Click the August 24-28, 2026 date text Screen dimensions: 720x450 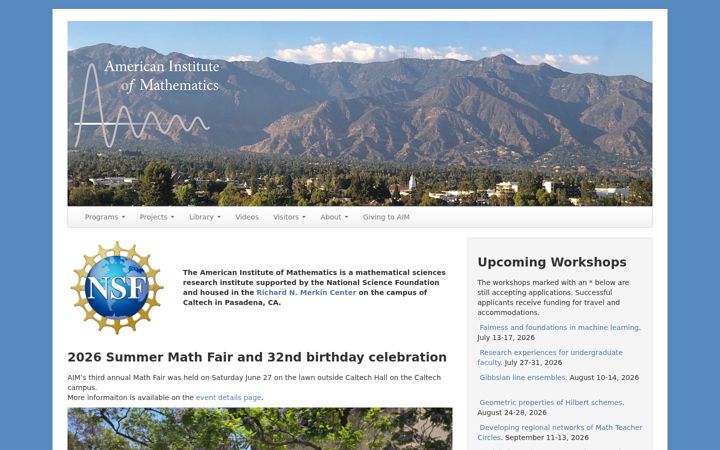pyautogui.click(x=512, y=412)
